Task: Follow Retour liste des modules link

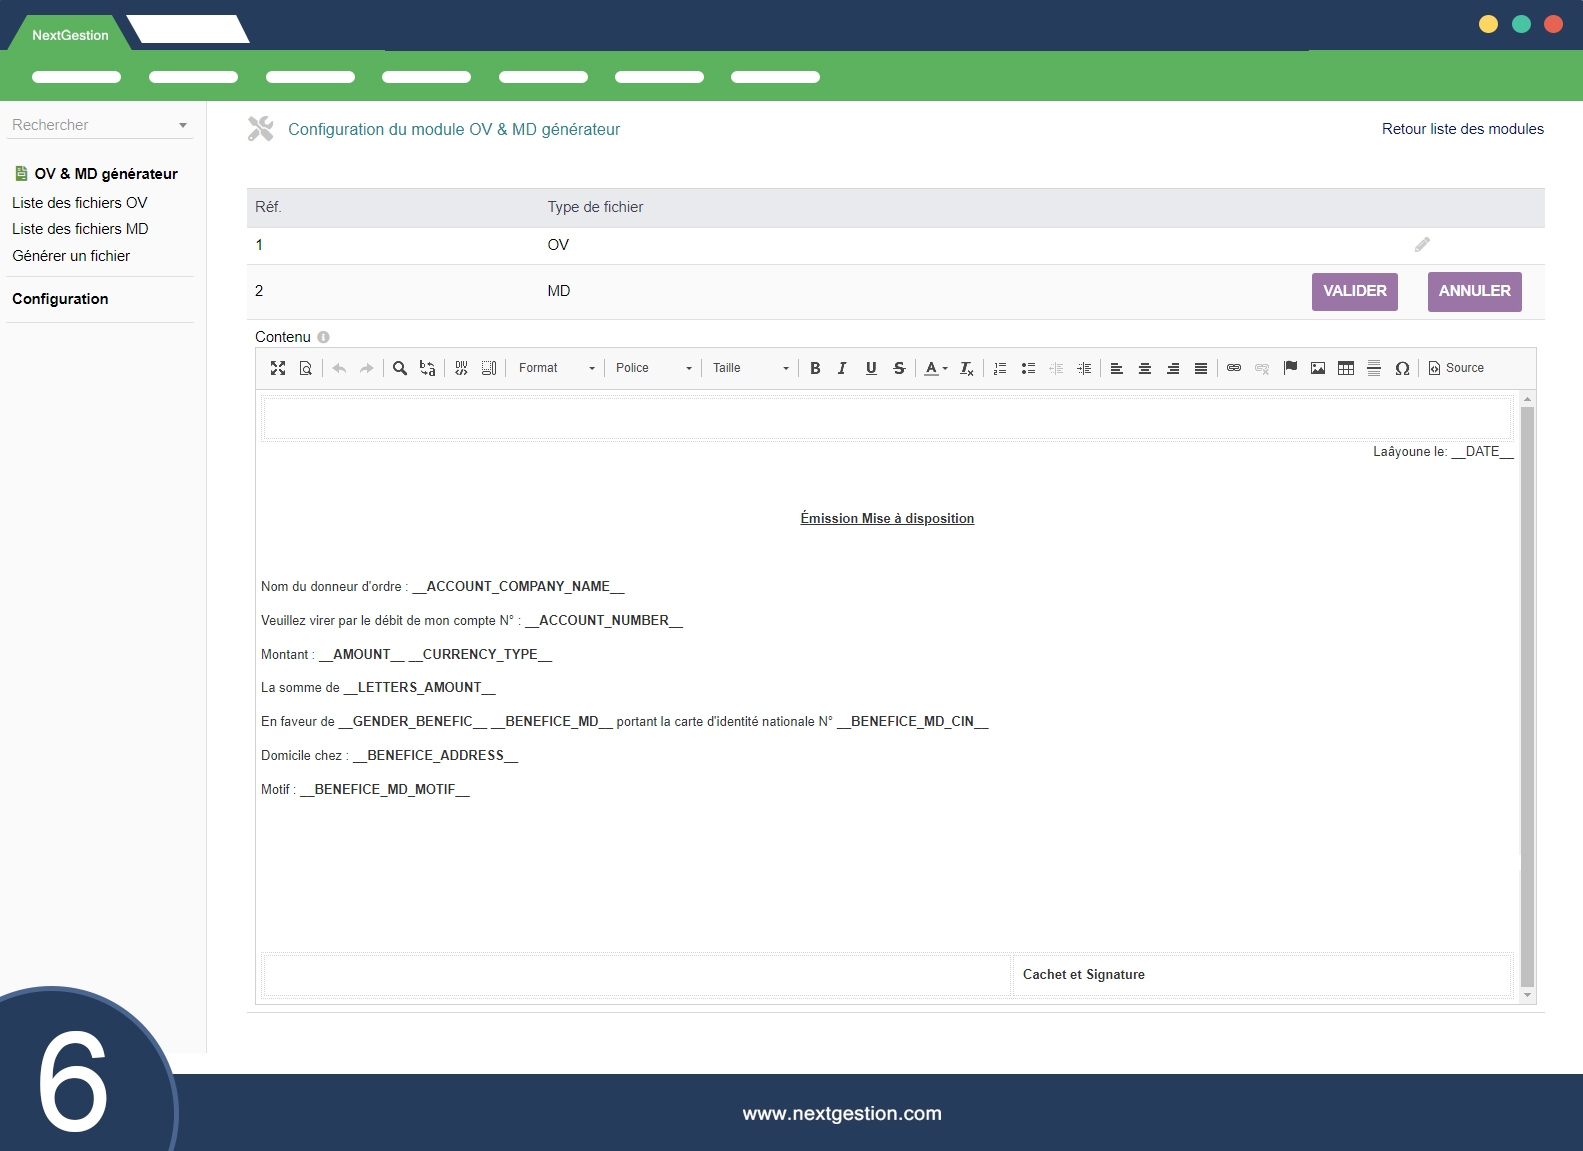Action: click(x=1462, y=129)
